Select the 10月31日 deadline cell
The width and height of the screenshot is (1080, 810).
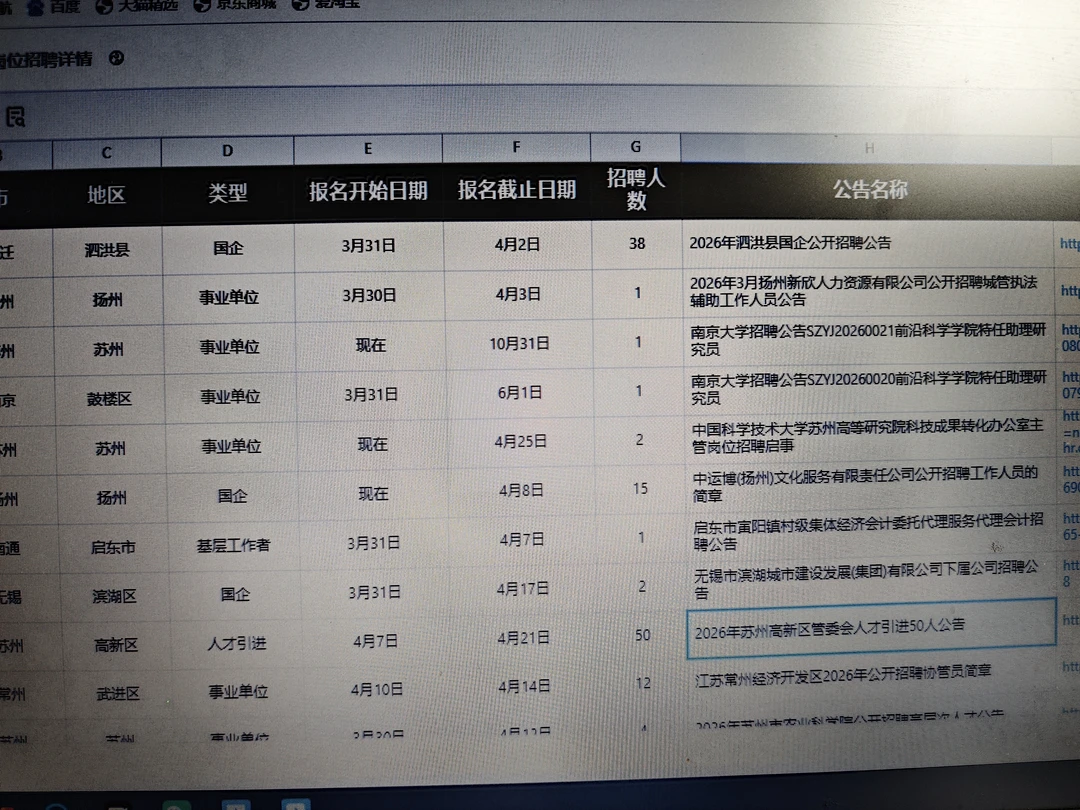(x=519, y=344)
